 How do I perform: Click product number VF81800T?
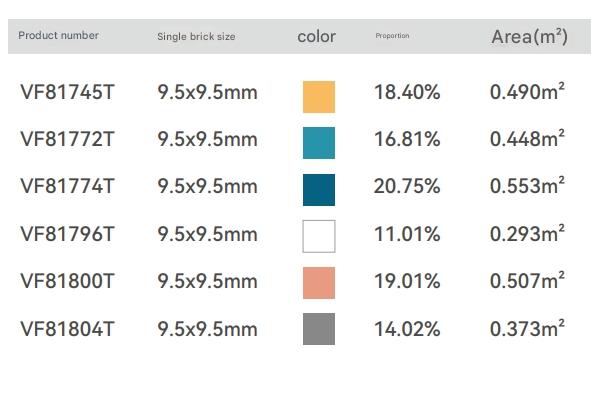pyautogui.click(x=67, y=281)
